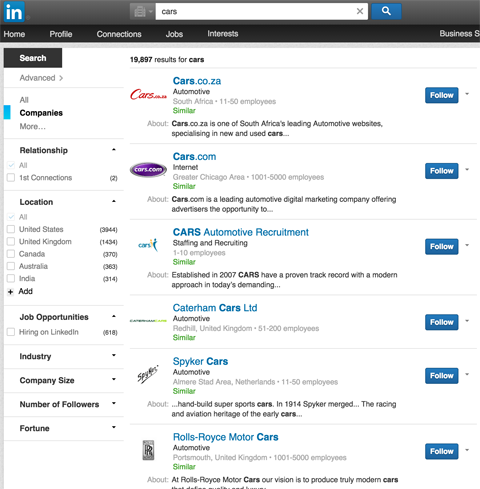
Task: Expand the Industry filter section
Action: pos(114,355)
